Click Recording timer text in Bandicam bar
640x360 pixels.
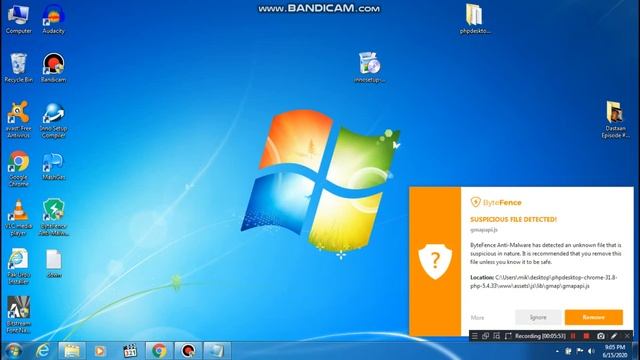point(540,336)
